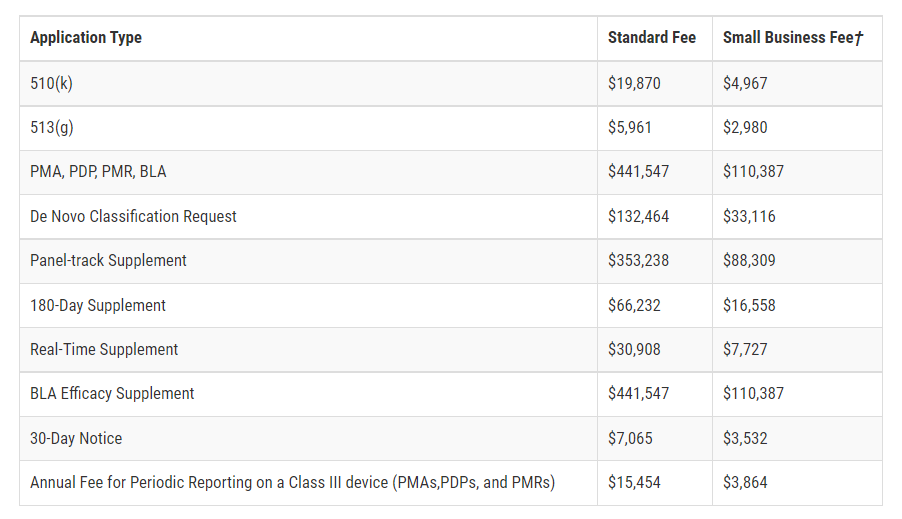Click the $132,464 De Novo standard fee
Viewport: 902px width, 519px height.
(639, 216)
